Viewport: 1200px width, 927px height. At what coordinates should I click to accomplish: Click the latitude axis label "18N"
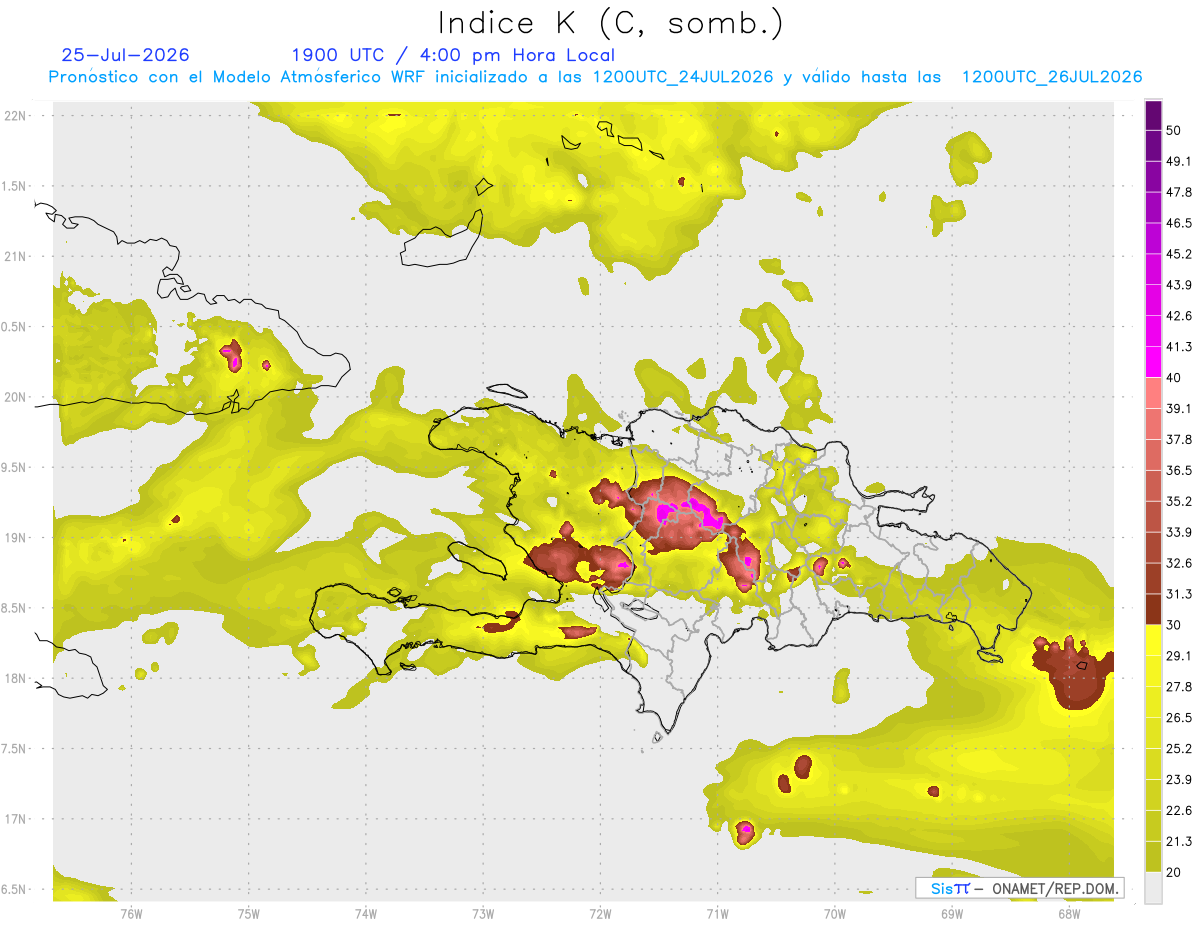coord(15,679)
